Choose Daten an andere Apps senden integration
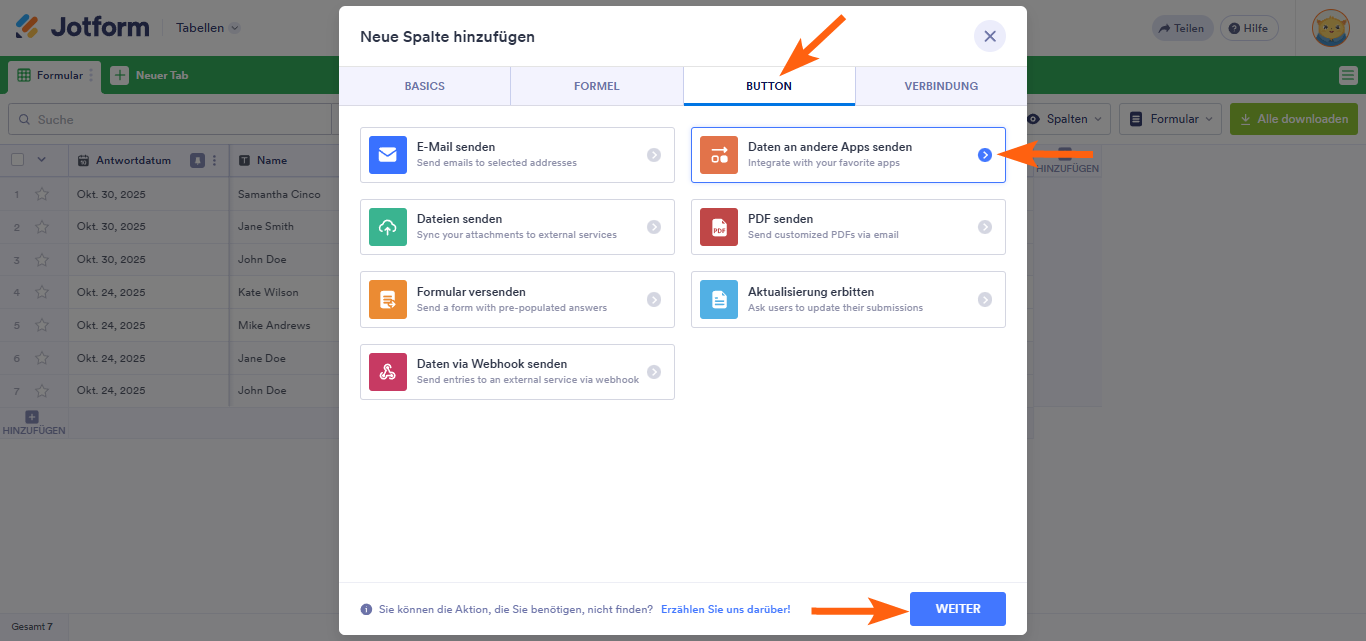The height and width of the screenshot is (641, 1366). [x=848, y=155]
